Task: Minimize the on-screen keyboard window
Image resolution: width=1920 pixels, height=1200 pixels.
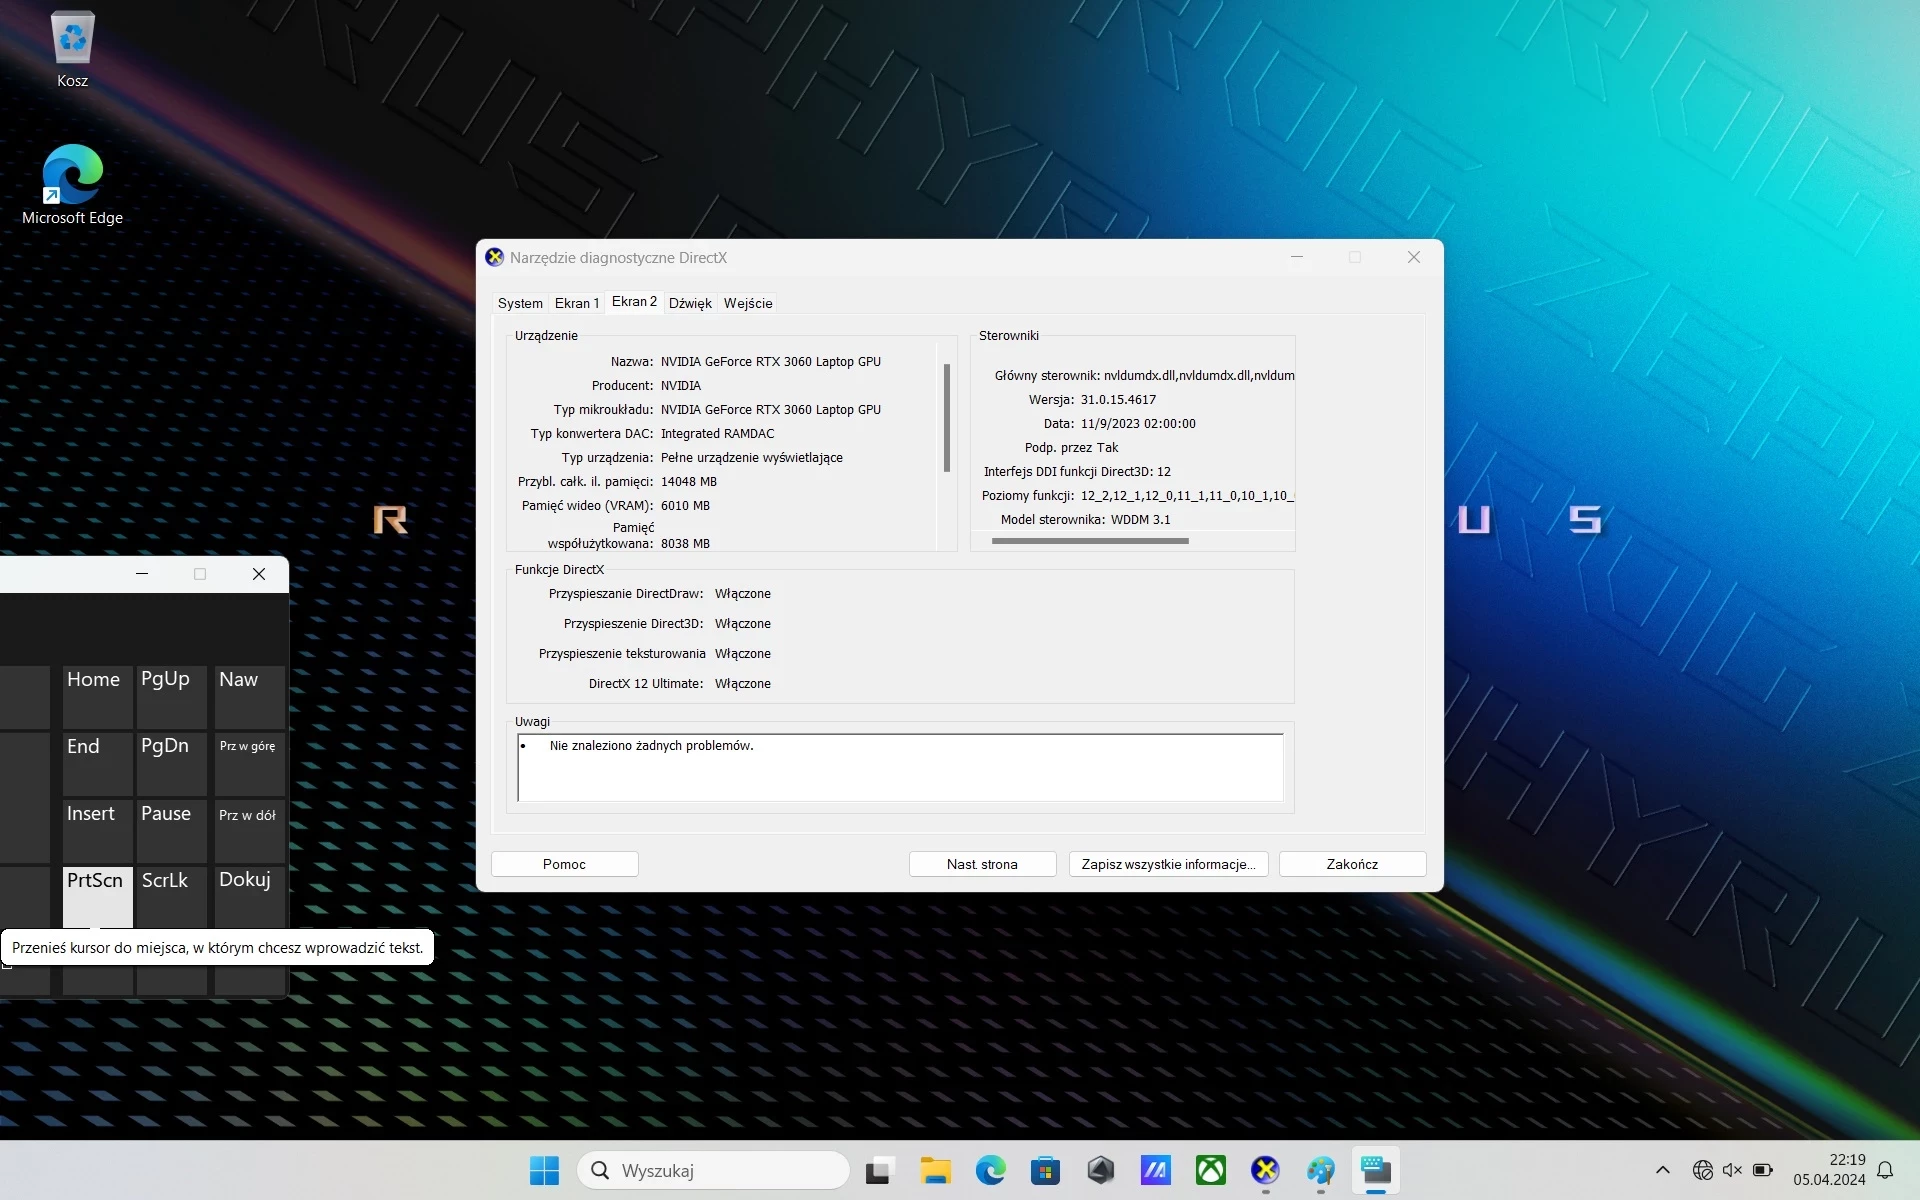Action: pos(142,574)
